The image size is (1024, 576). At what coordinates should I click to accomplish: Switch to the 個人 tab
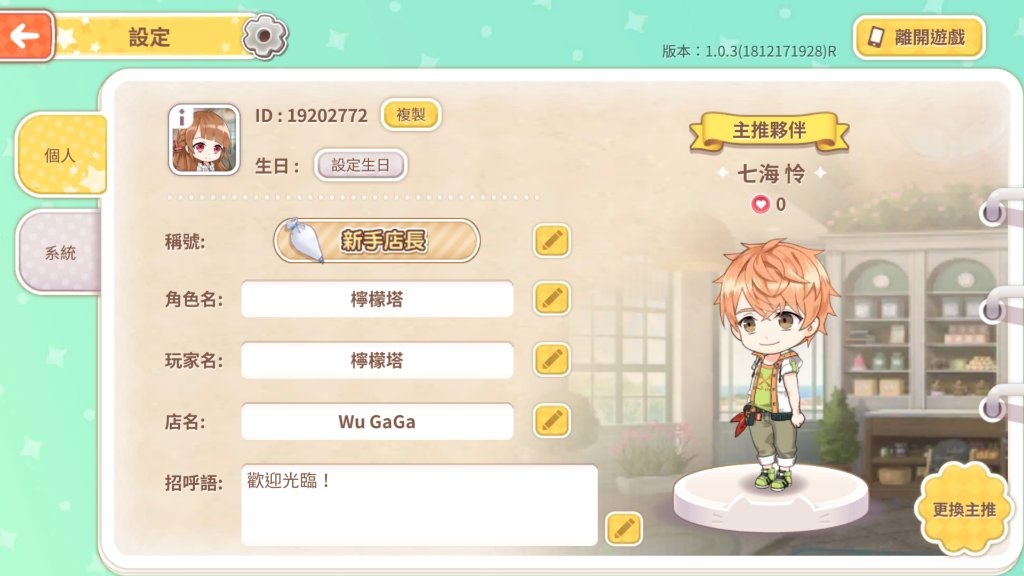point(60,155)
